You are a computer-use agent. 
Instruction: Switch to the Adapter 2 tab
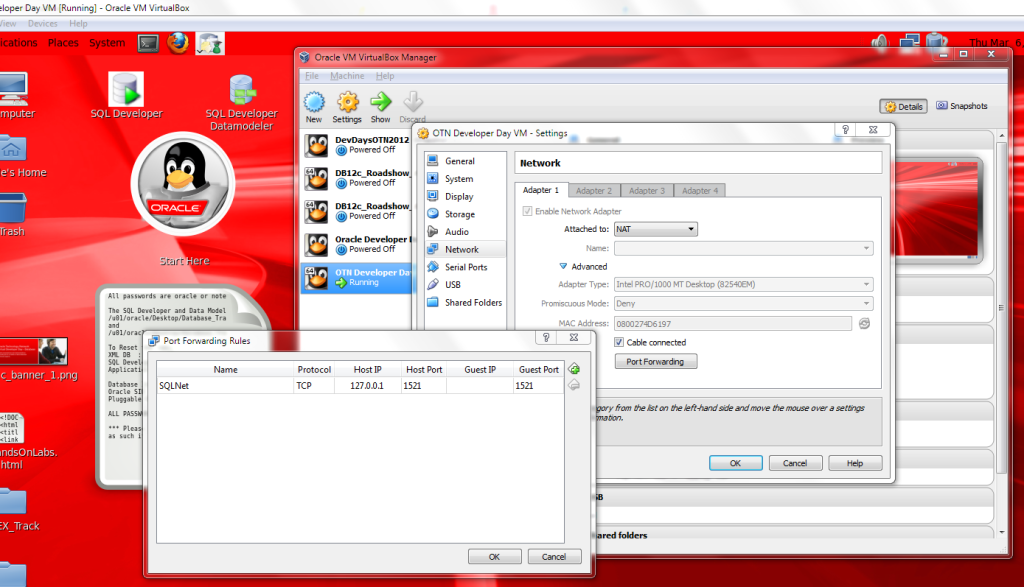tap(594, 191)
